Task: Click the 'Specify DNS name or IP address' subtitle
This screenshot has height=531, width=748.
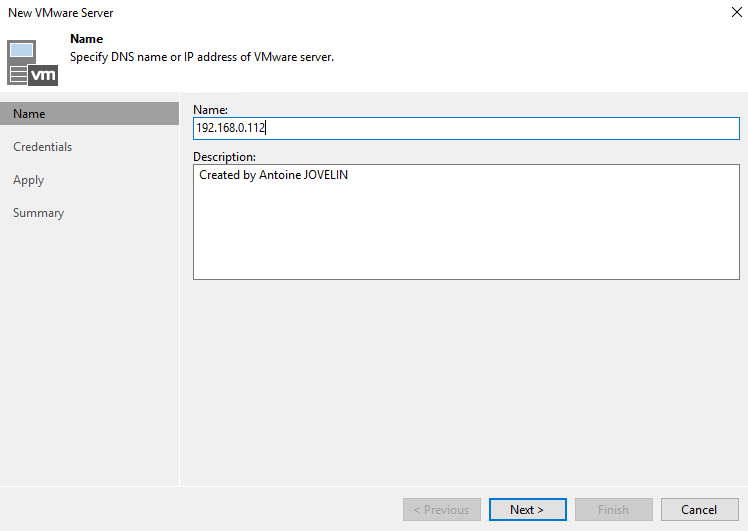Action: (x=202, y=57)
